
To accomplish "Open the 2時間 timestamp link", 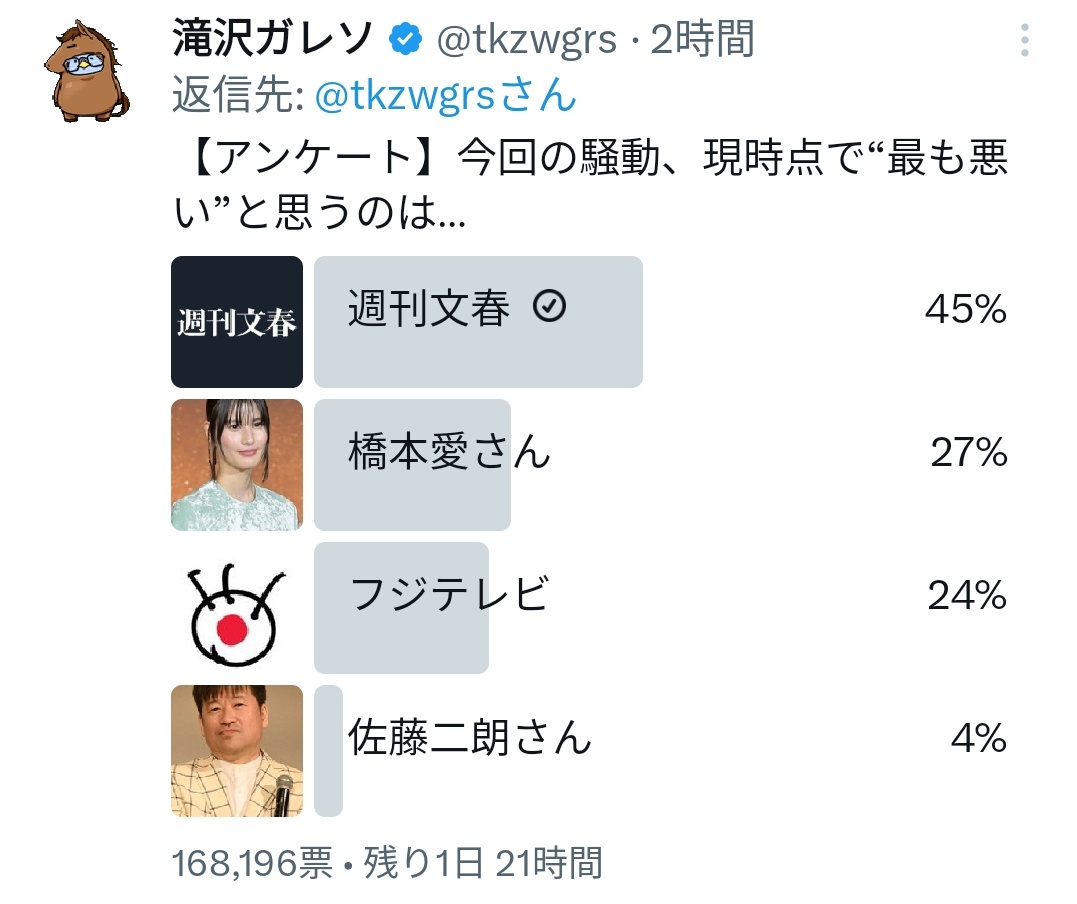I will coord(702,38).
